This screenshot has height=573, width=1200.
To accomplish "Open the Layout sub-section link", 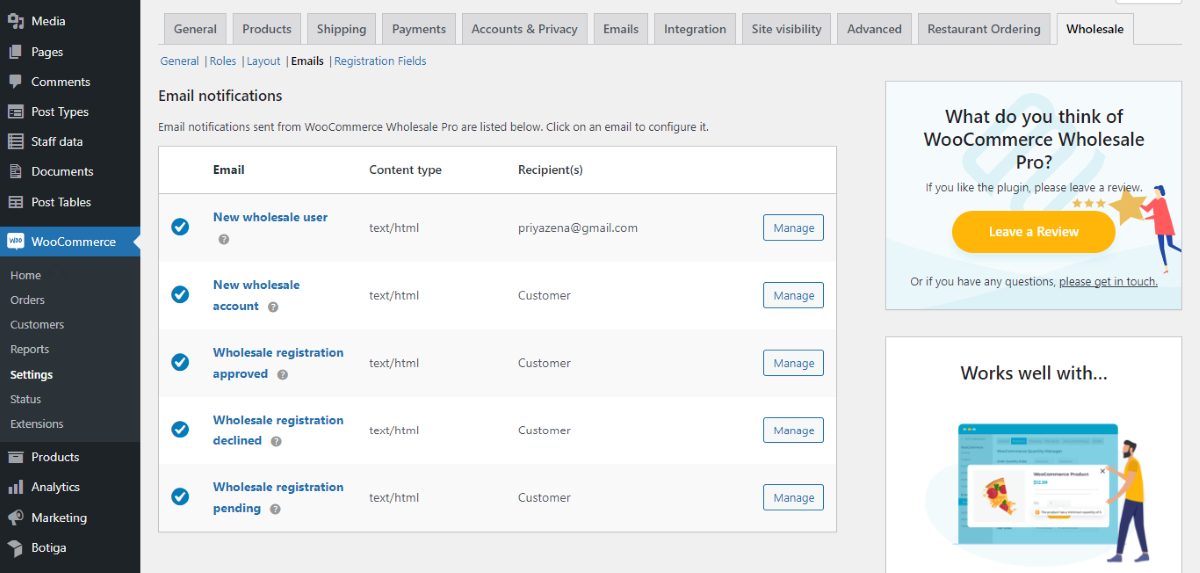I will pos(264,61).
